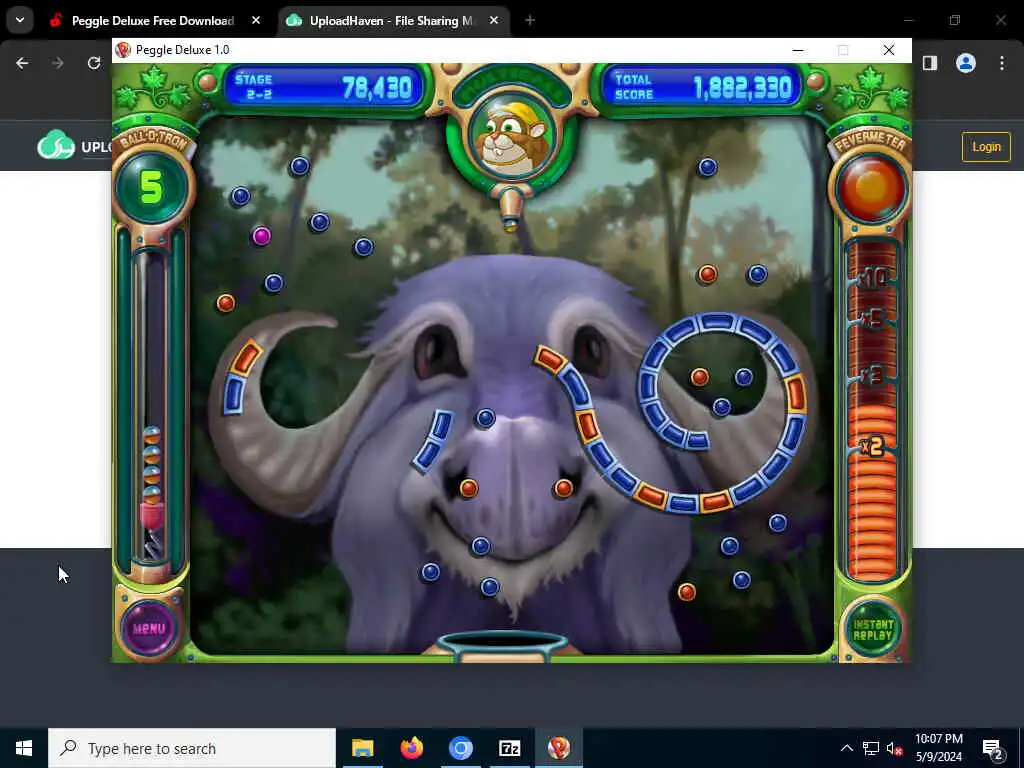
Task: Click the x10 marker on the Fevermeter
Action: pyautogui.click(x=872, y=278)
